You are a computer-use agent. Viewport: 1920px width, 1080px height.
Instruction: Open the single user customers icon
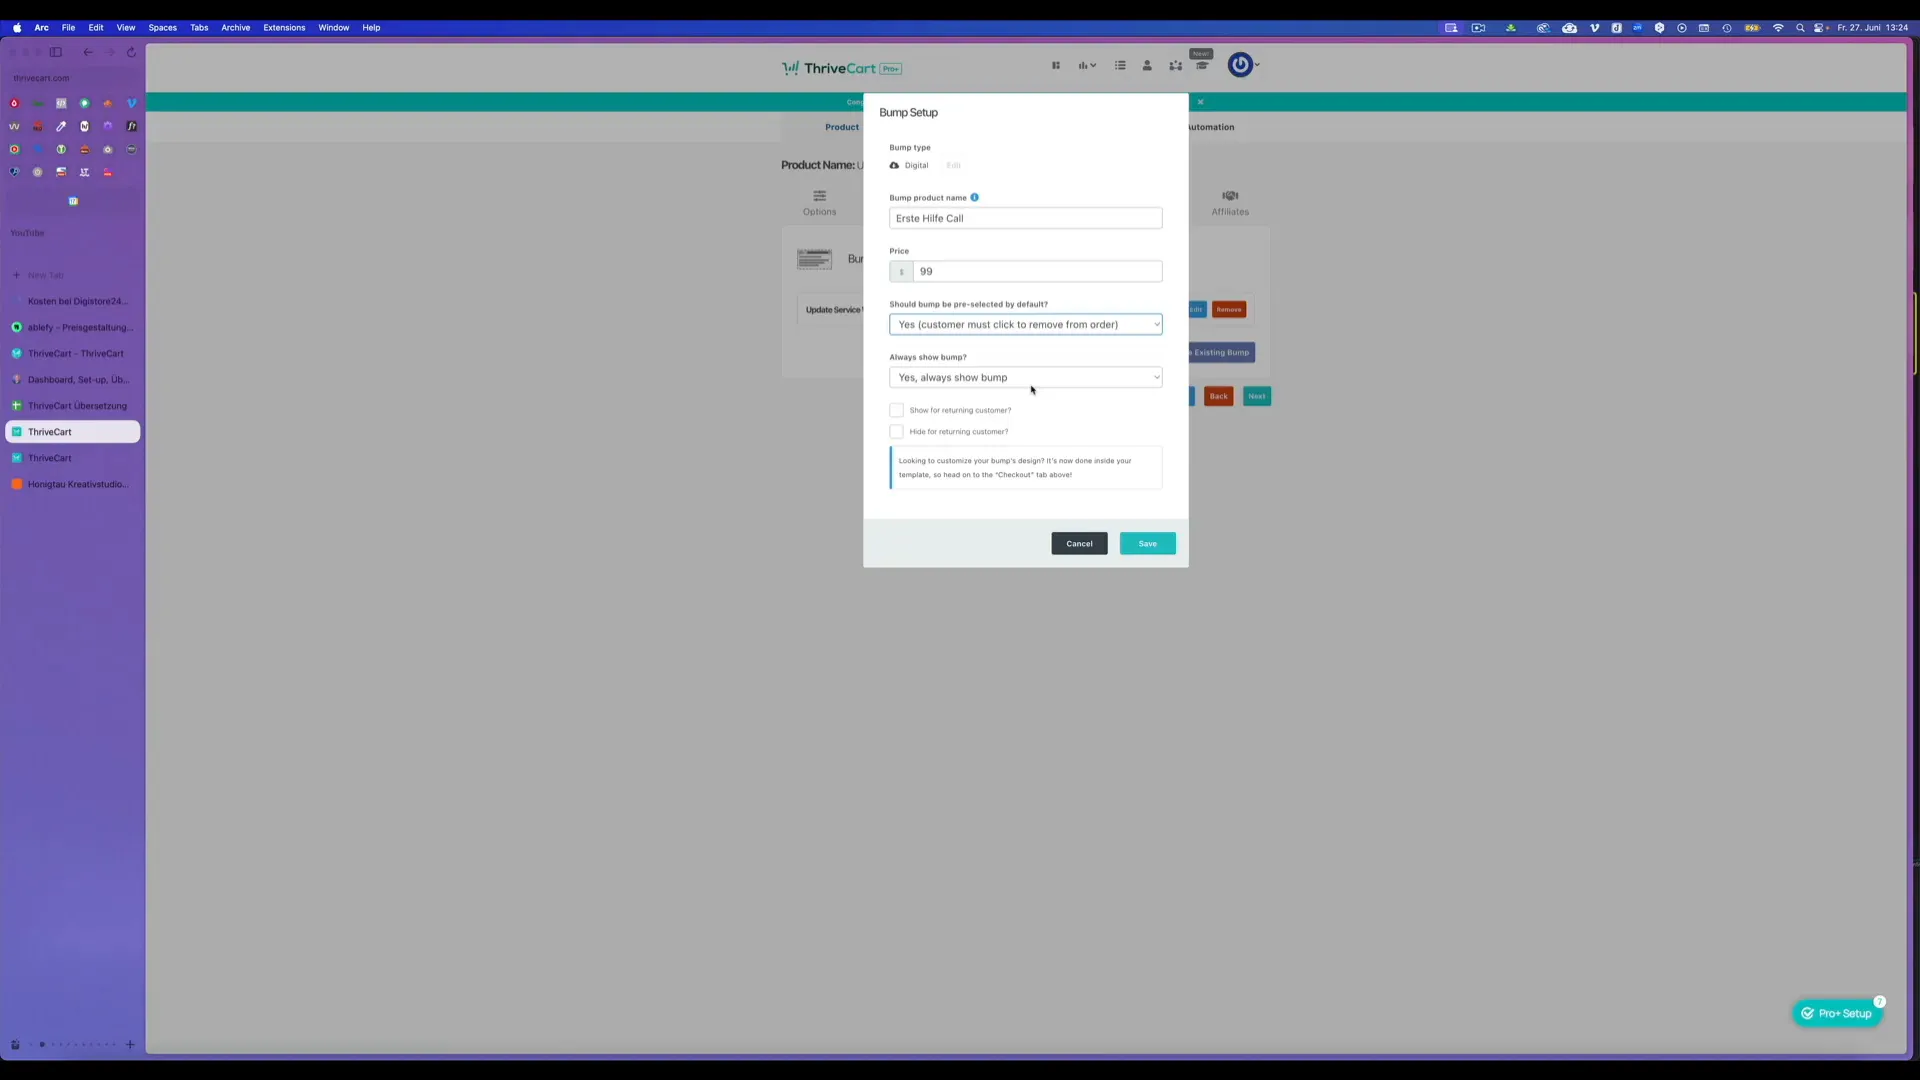point(1147,66)
